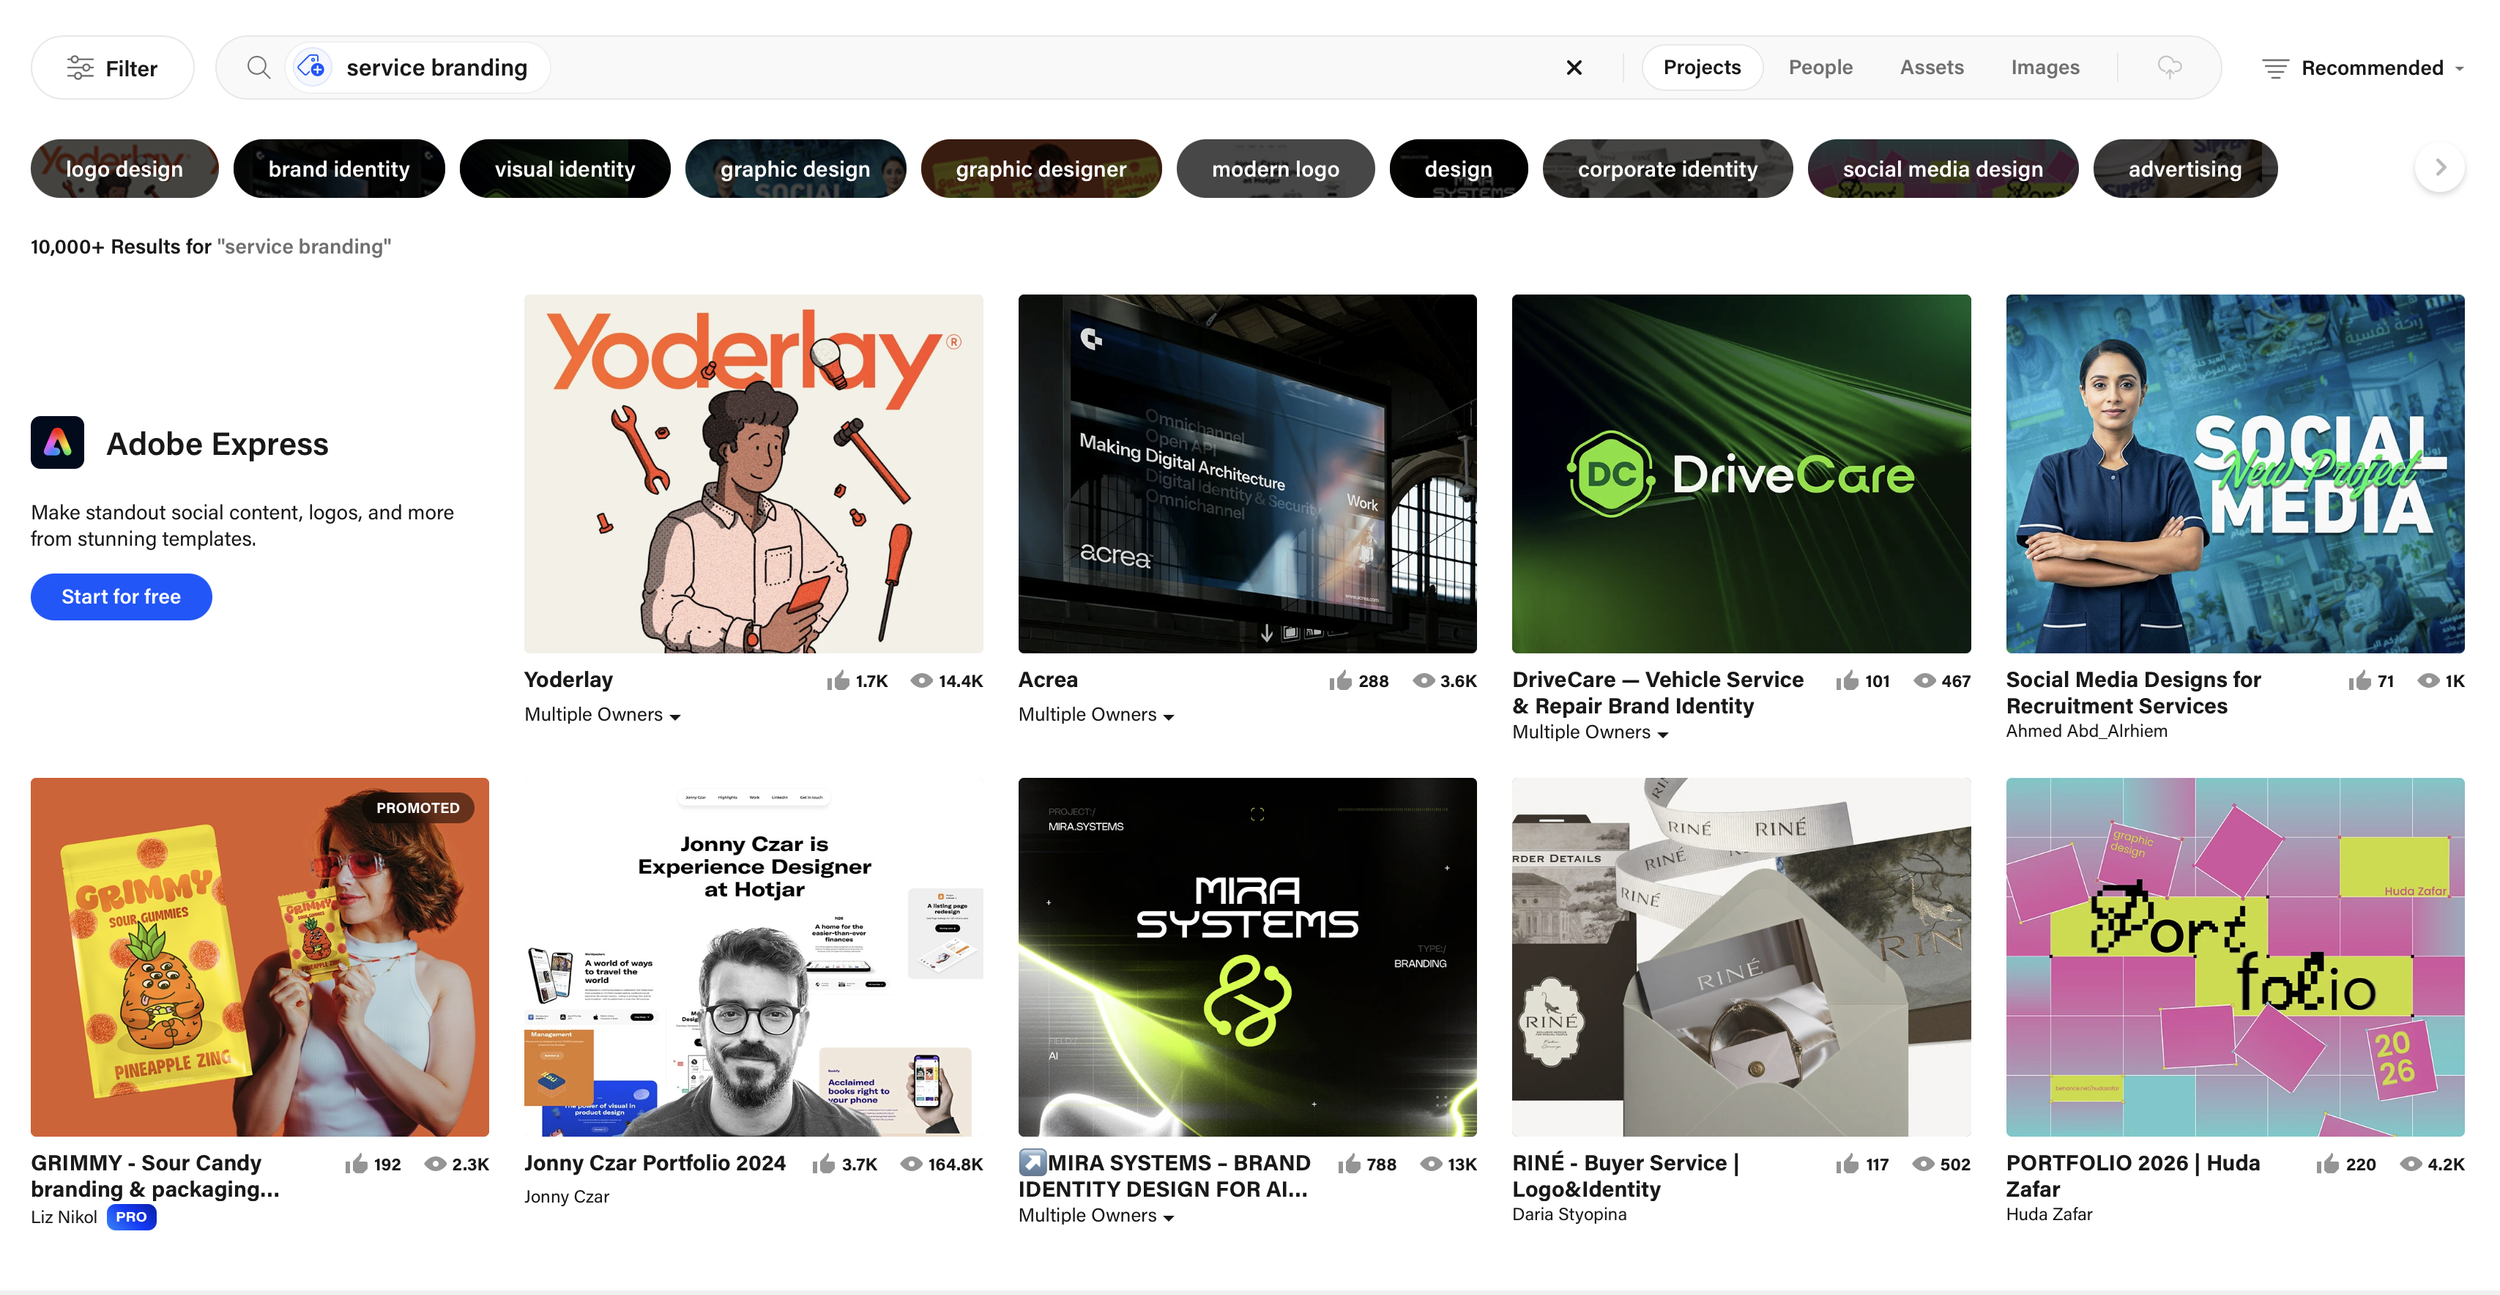Click the thumbs-up icon on Acrea
This screenshot has width=2500, height=1295.
pyautogui.click(x=1340, y=681)
